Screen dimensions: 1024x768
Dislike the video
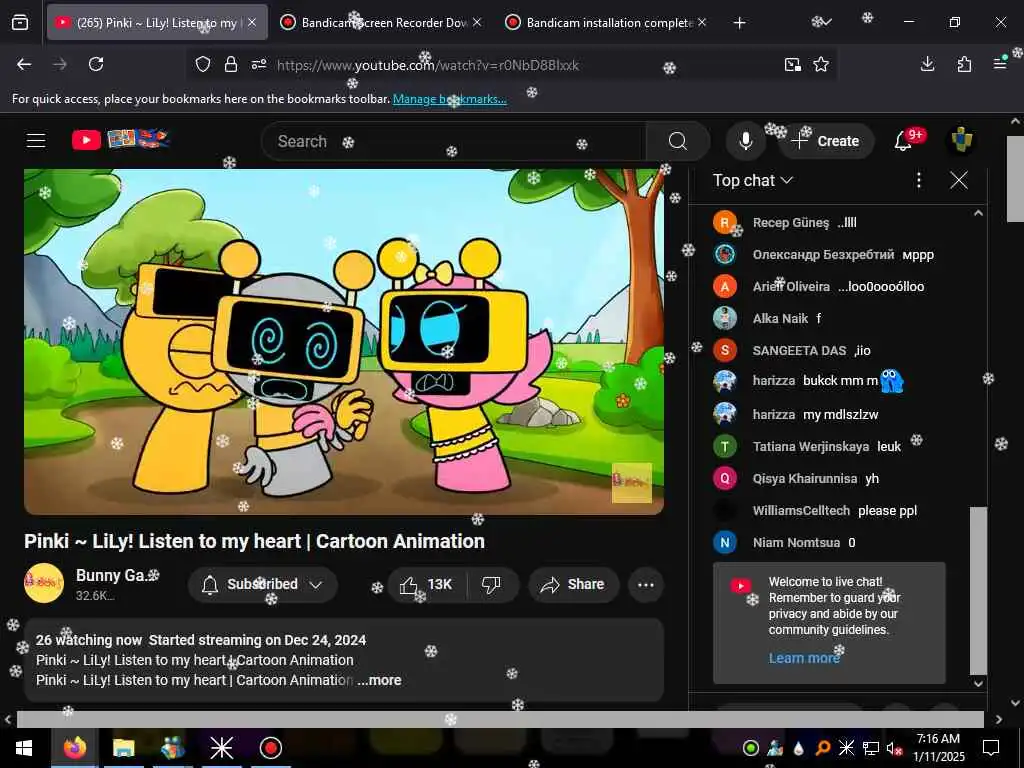(x=491, y=584)
